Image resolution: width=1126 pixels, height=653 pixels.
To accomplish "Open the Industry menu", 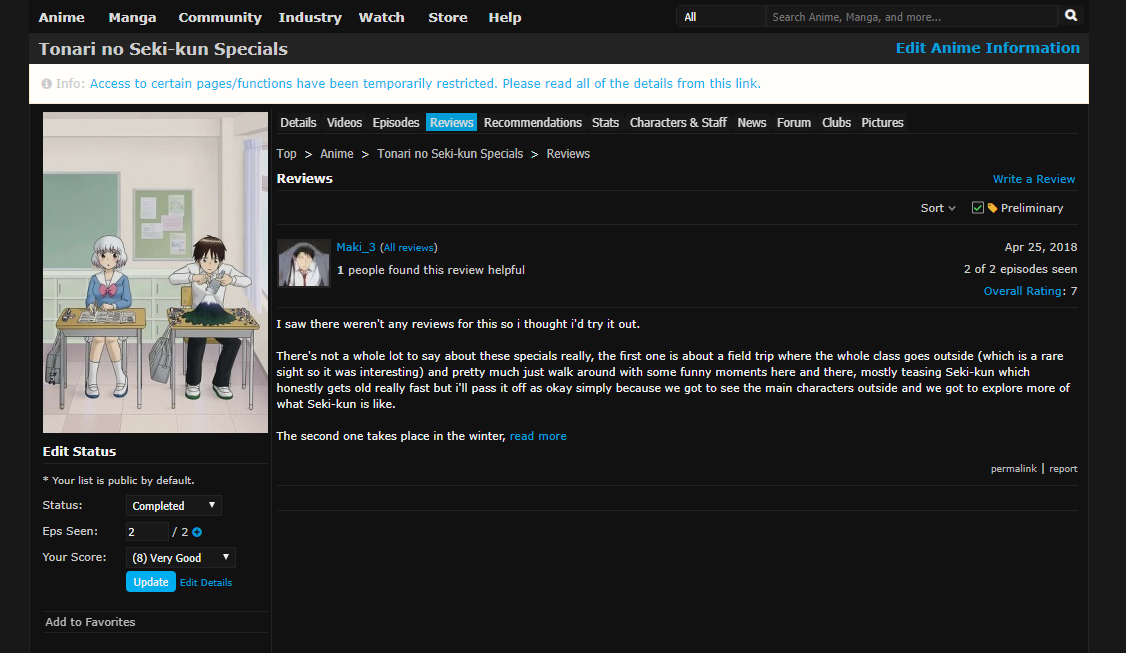I will click(x=310, y=17).
